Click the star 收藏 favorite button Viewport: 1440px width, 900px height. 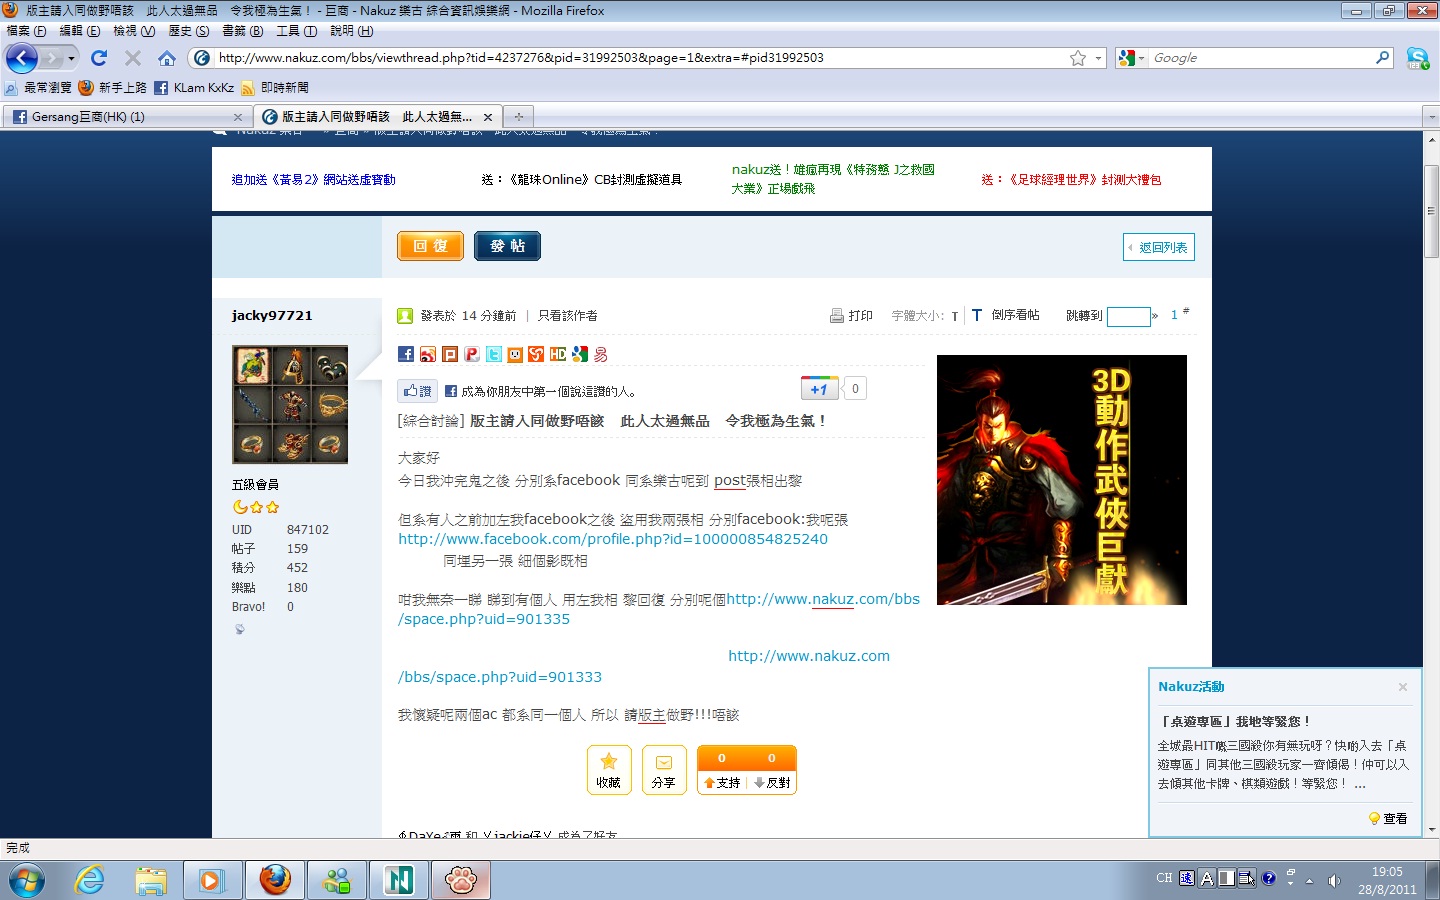pyautogui.click(x=608, y=770)
